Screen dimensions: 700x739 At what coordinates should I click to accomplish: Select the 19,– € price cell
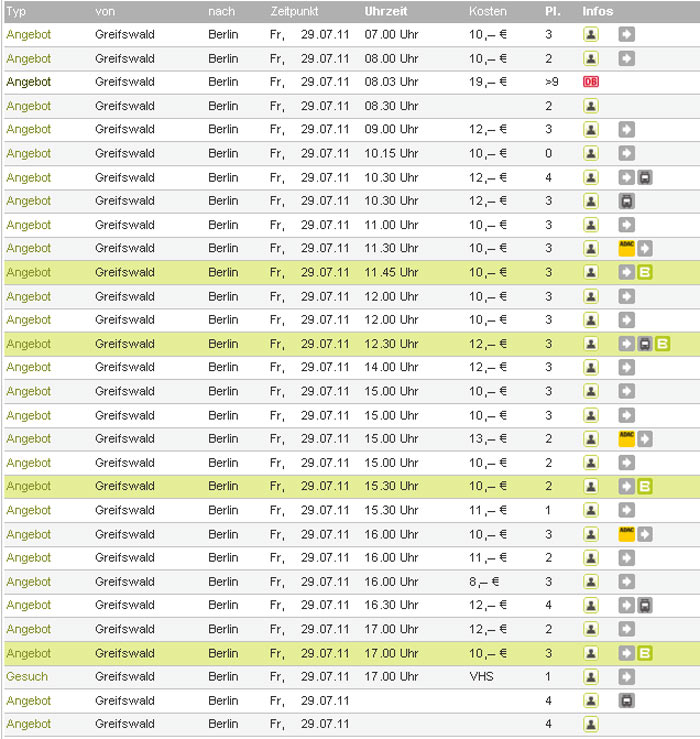488,82
